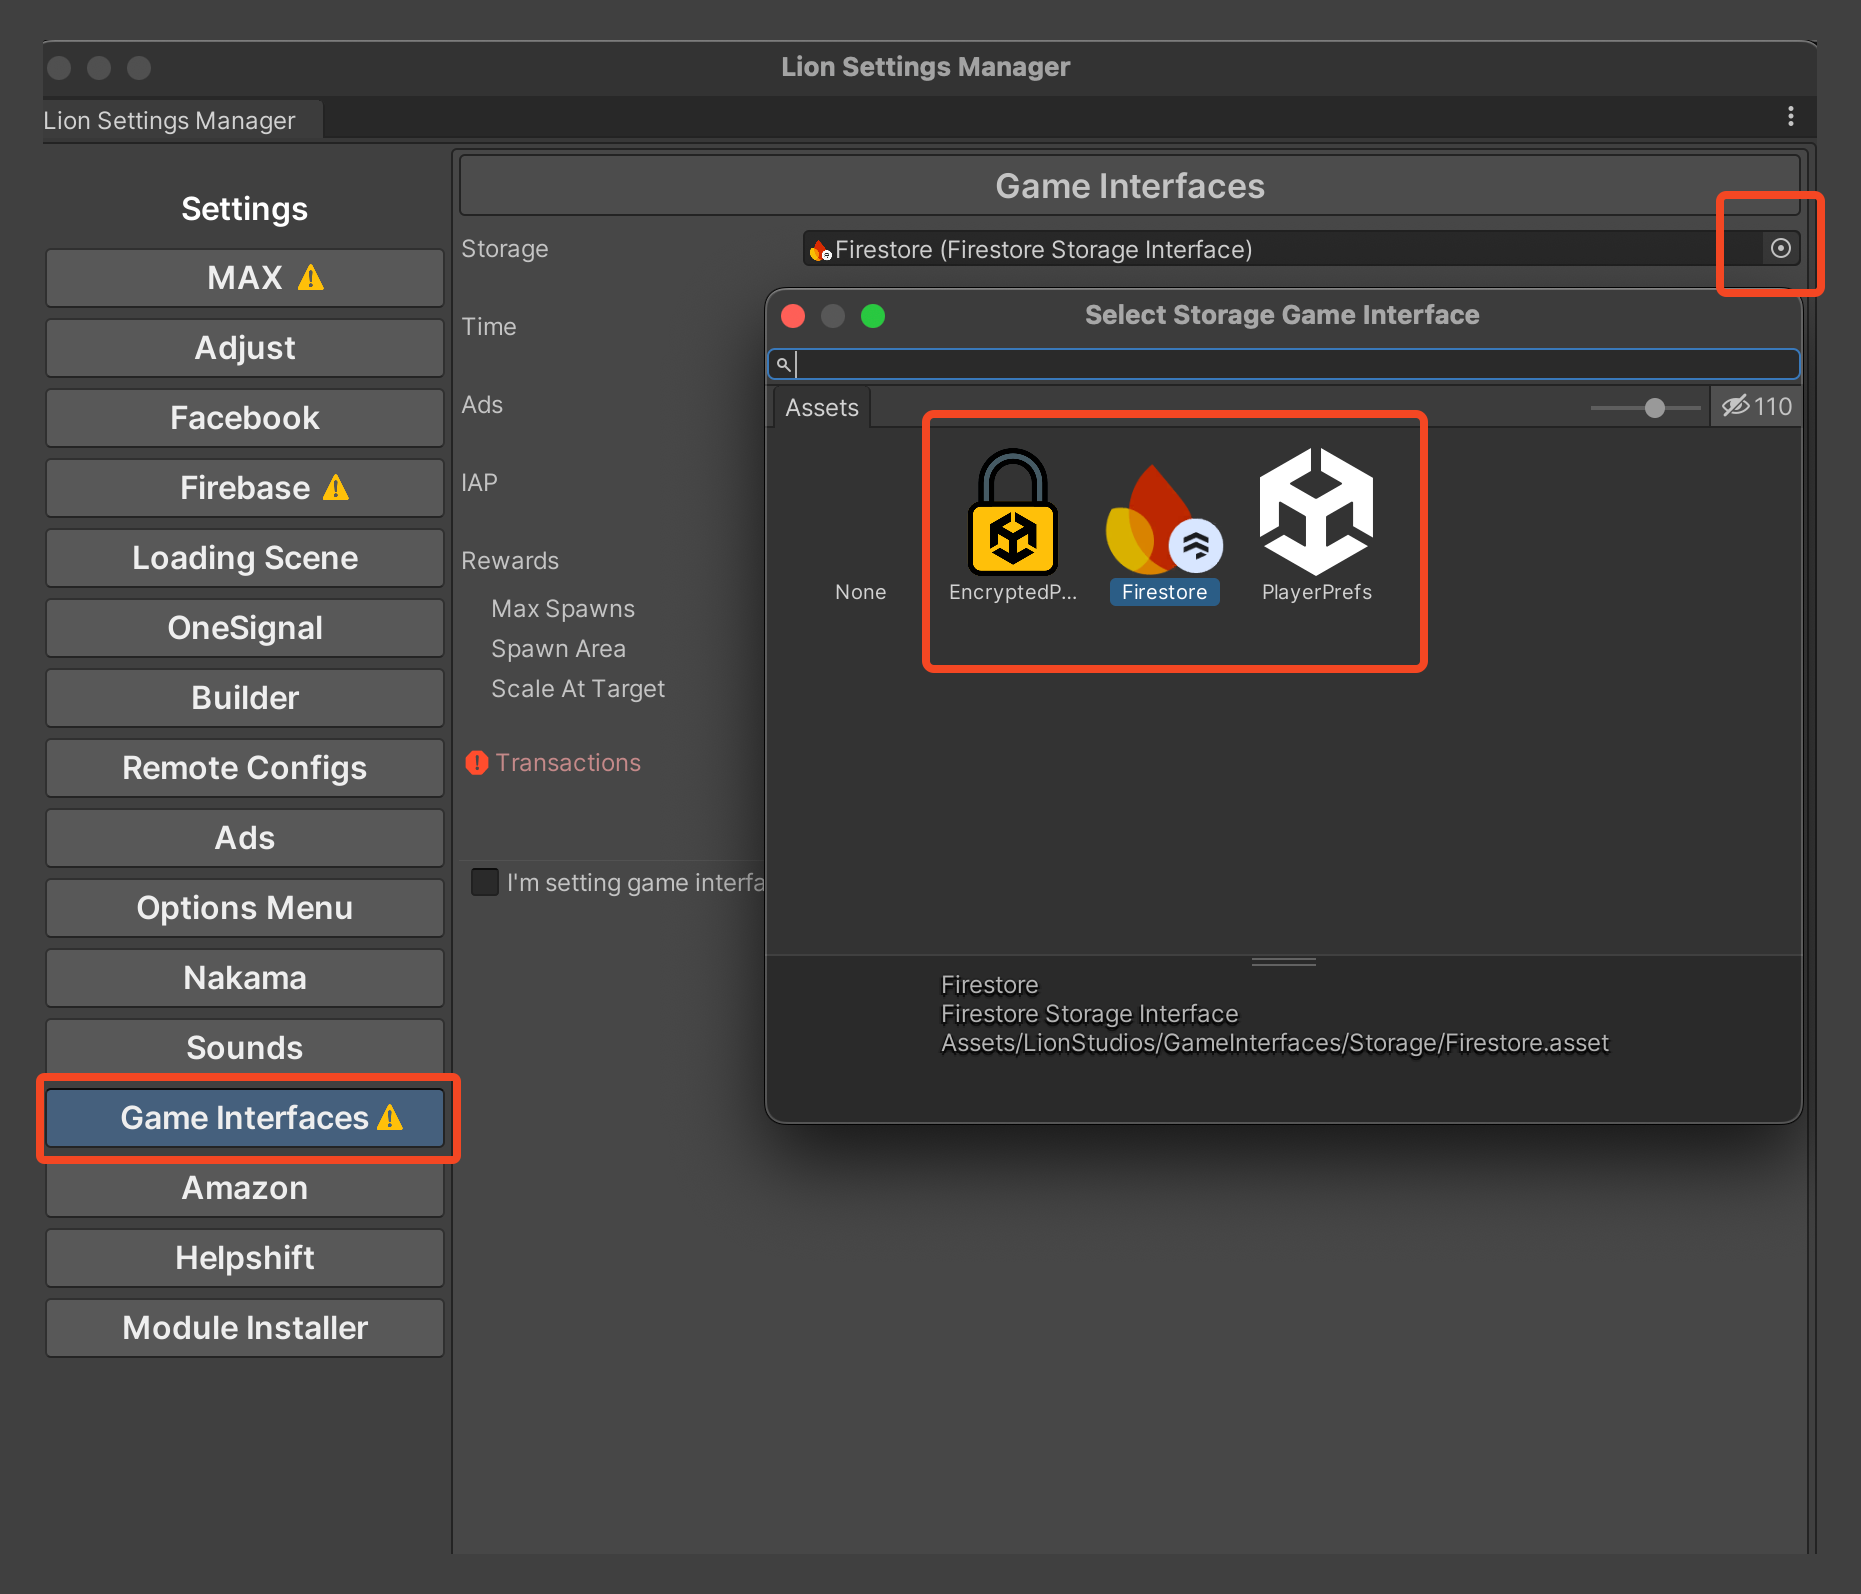The width and height of the screenshot is (1861, 1594).
Task: Adjust the asset icon size slider
Action: pos(1654,408)
